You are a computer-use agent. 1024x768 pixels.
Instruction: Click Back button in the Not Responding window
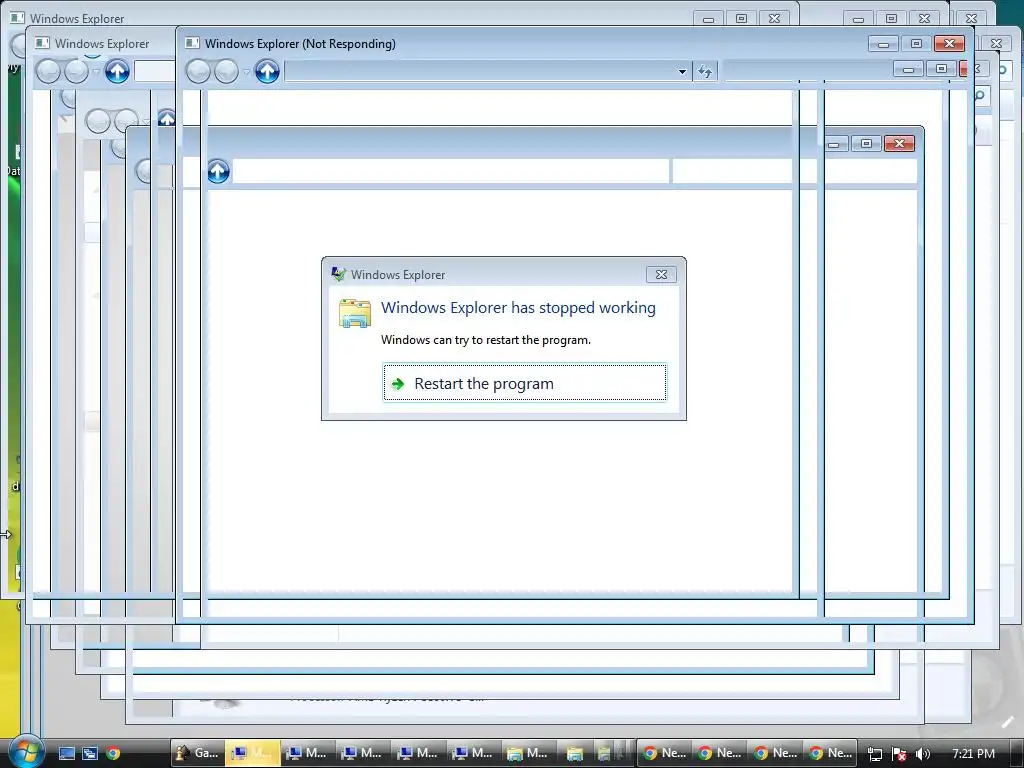198,71
